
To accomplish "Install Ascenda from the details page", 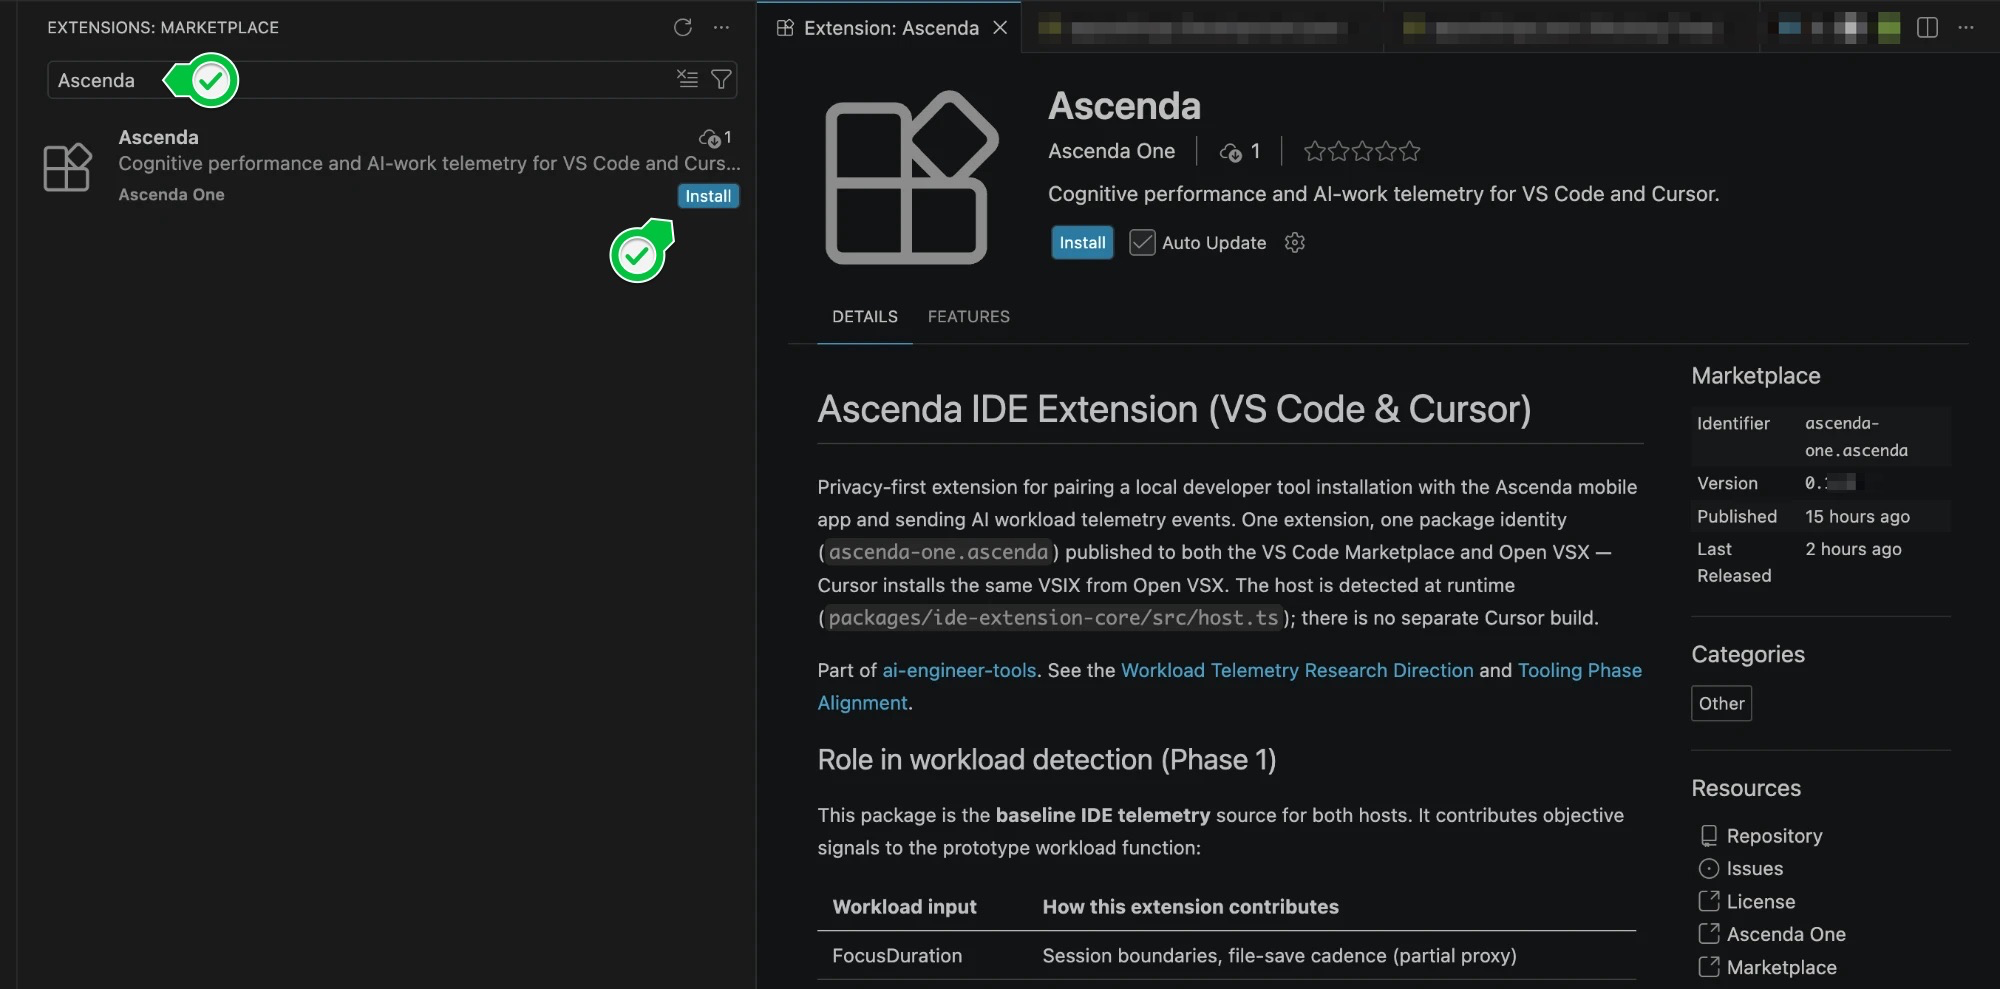I will pos(1082,243).
